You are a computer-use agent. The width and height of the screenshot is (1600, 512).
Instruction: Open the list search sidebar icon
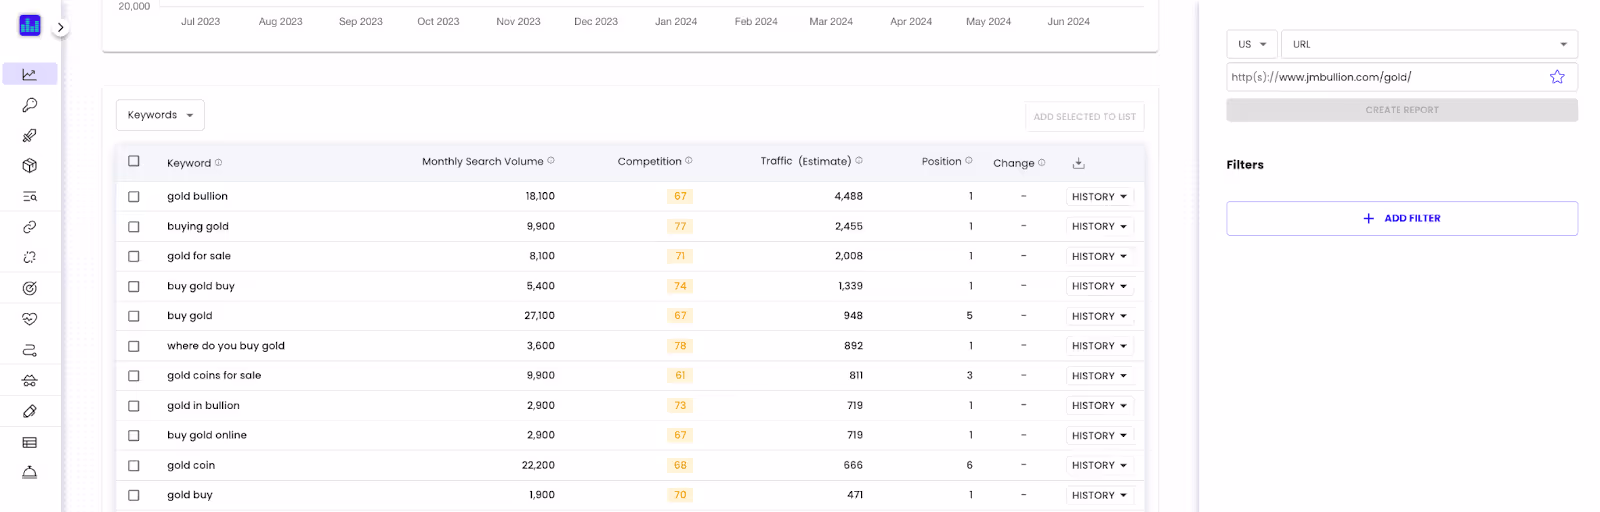[30, 196]
